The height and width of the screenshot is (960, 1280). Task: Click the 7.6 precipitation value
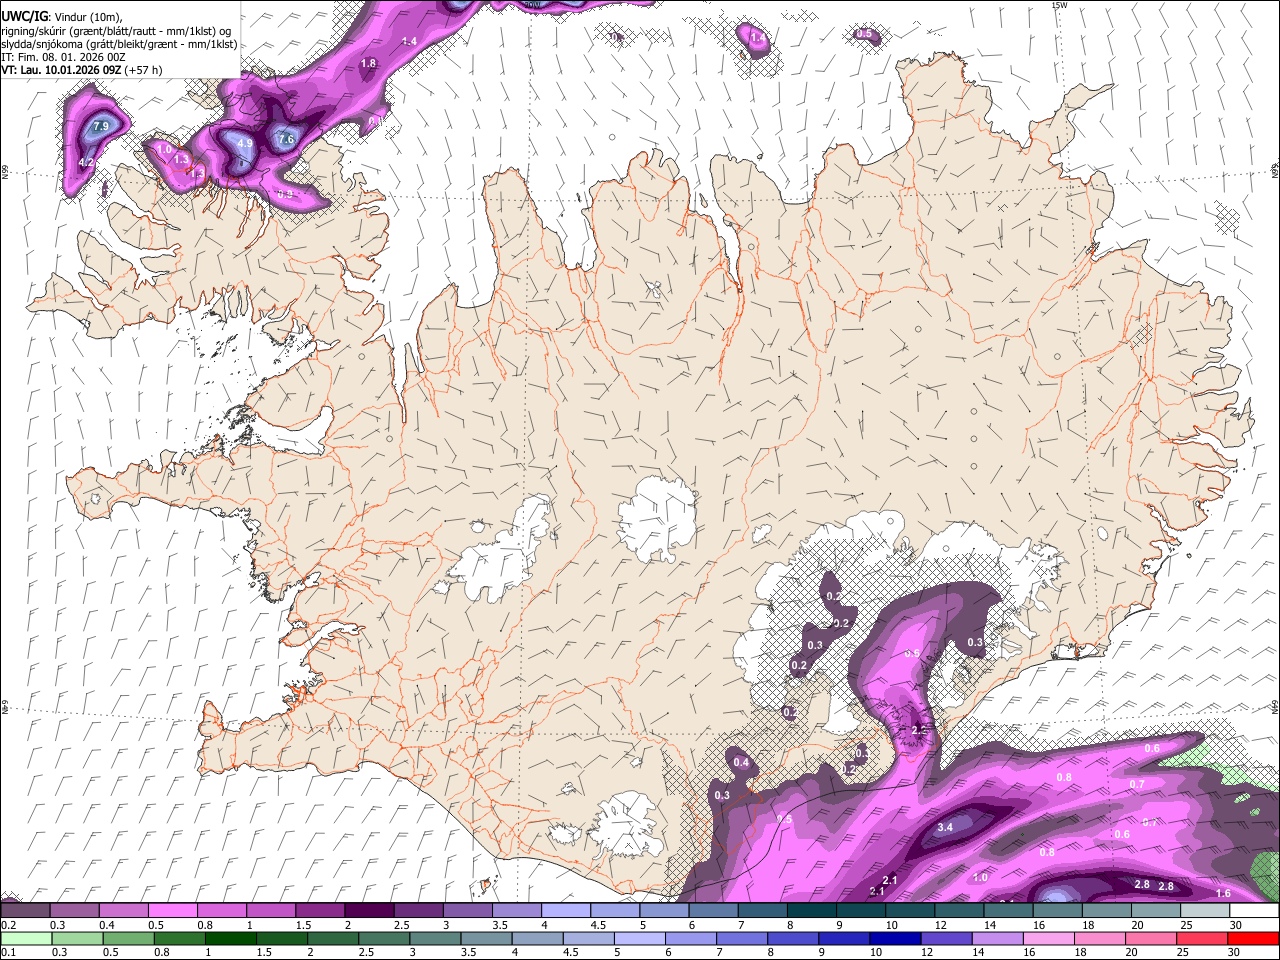point(286,139)
